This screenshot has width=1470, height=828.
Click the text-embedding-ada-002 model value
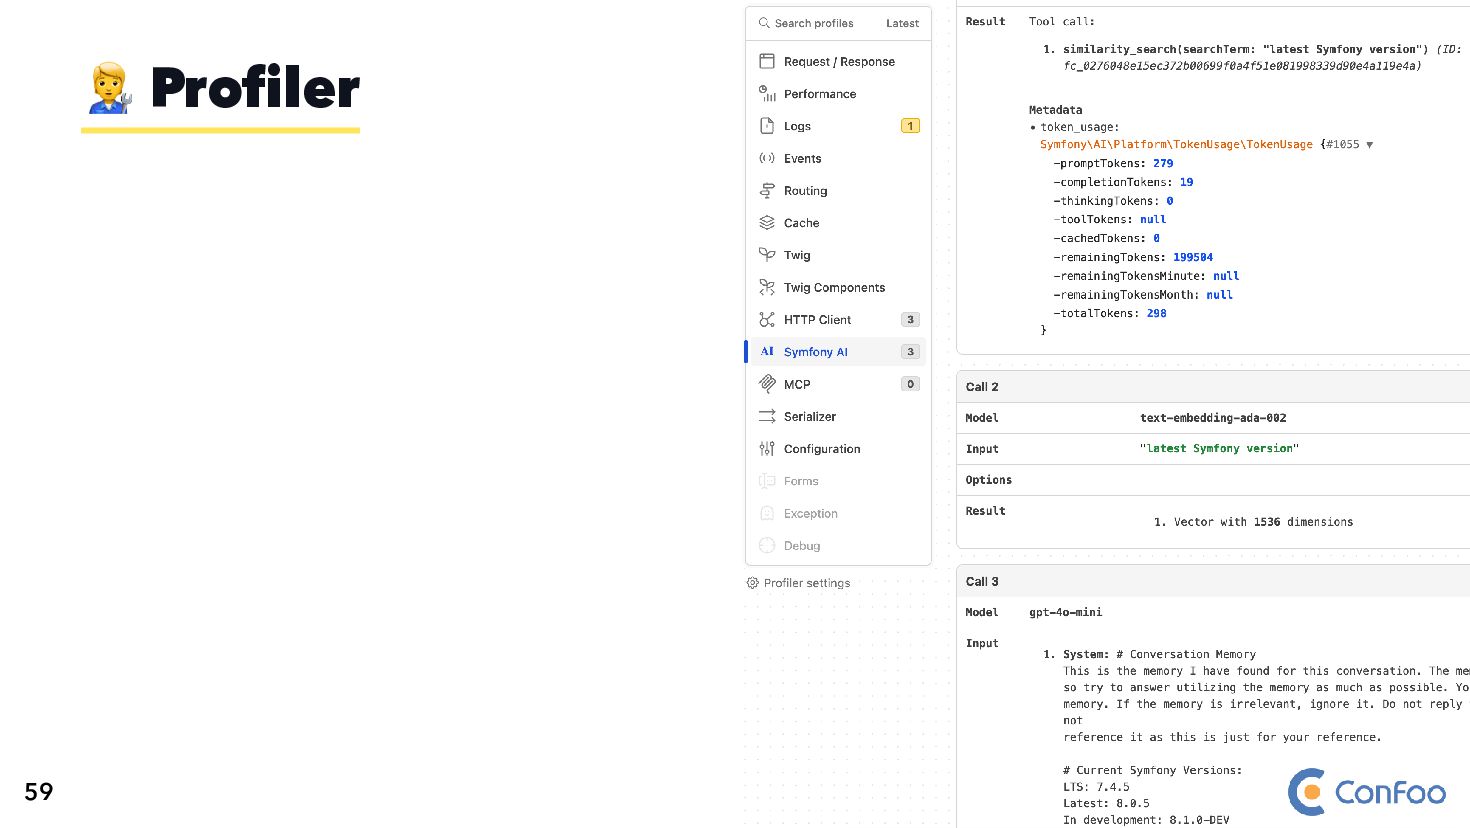pyautogui.click(x=1213, y=418)
